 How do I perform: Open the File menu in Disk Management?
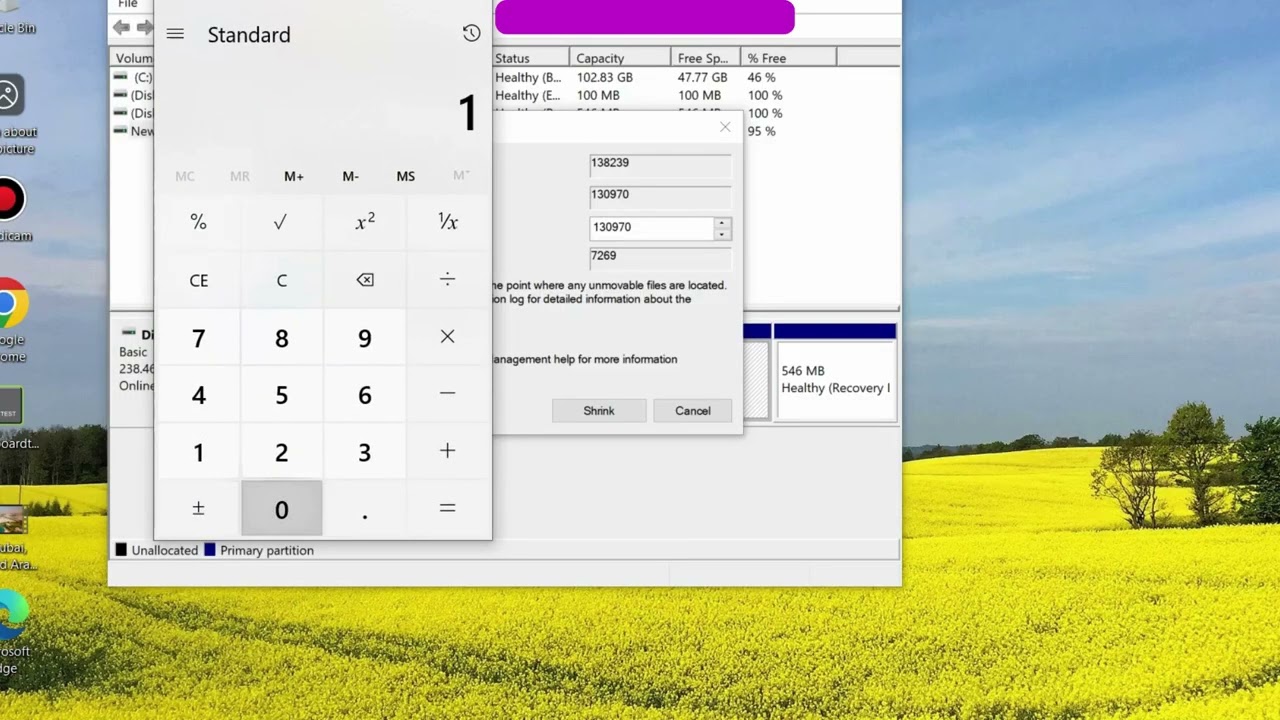pyautogui.click(x=128, y=4)
